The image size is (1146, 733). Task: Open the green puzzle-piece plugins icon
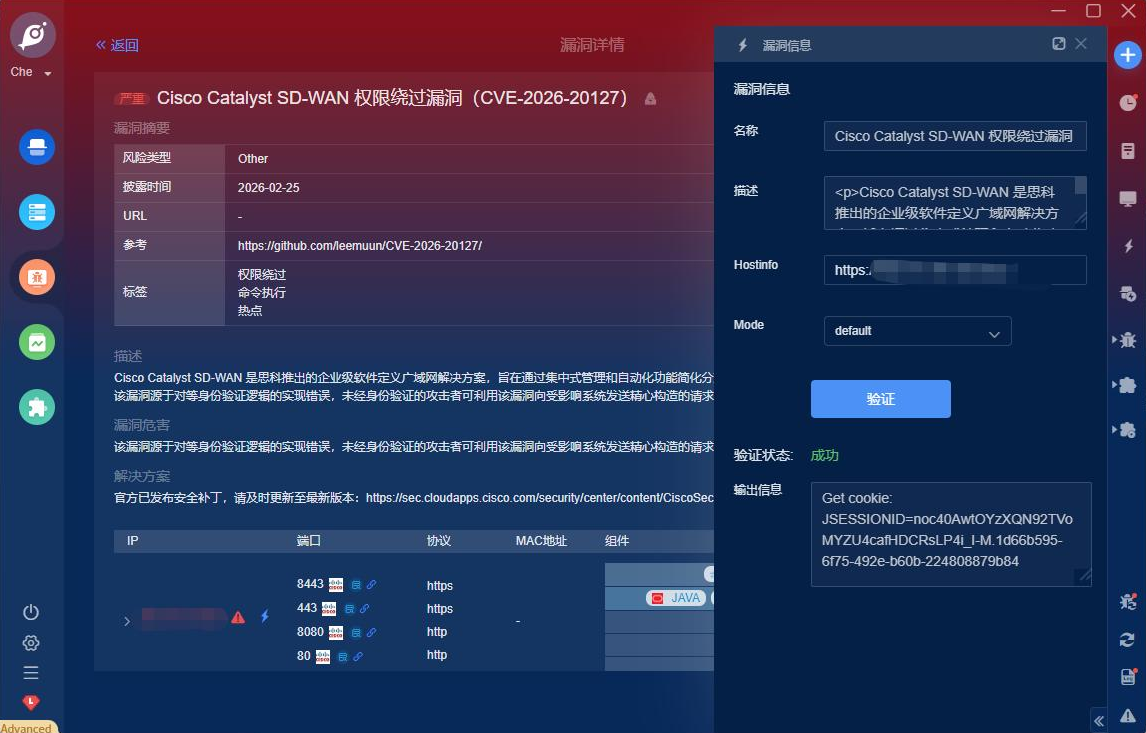pyautogui.click(x=37, y=407)
